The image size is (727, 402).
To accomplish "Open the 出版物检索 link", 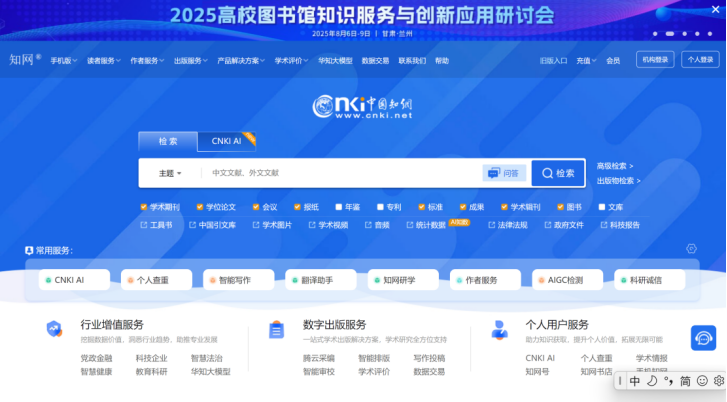I will click(x=619, y=181).
